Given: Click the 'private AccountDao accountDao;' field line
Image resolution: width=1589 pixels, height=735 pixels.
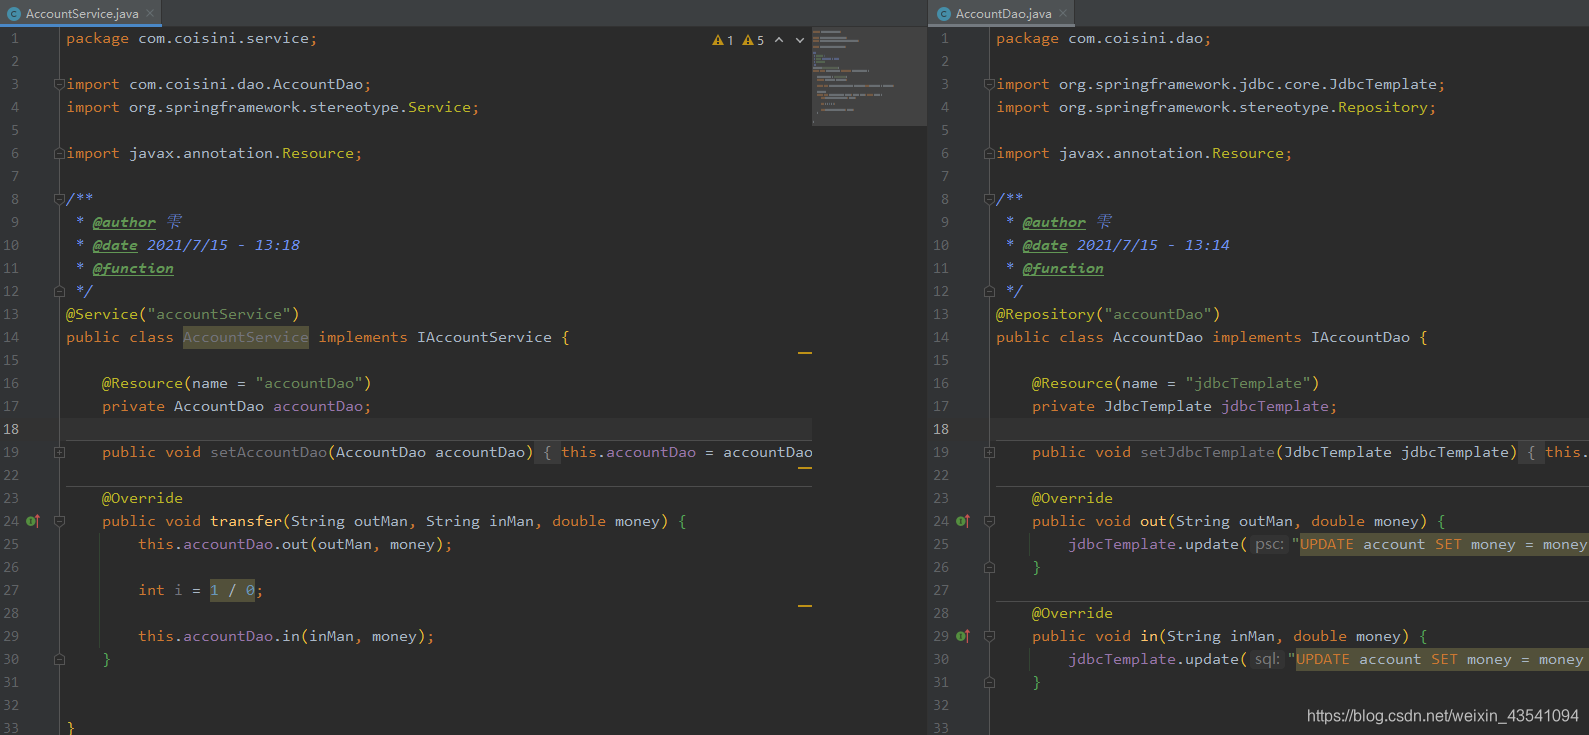Looking at the screenshot, I should (236, 406).
